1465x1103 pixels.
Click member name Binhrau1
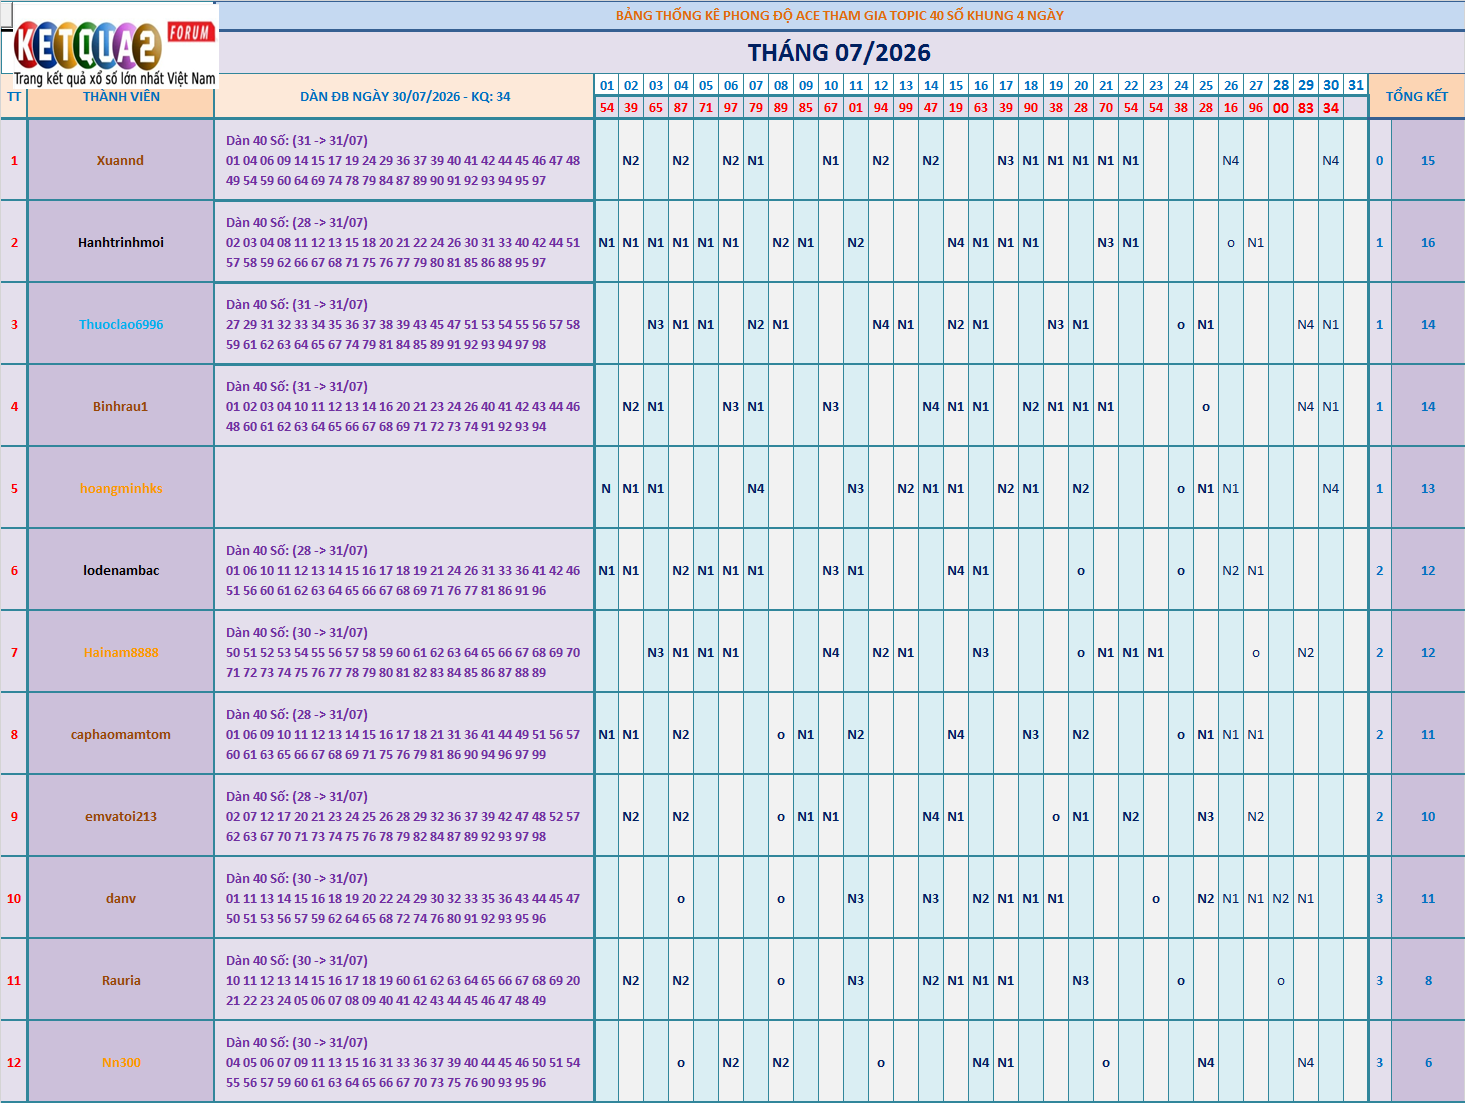[121, 406]
